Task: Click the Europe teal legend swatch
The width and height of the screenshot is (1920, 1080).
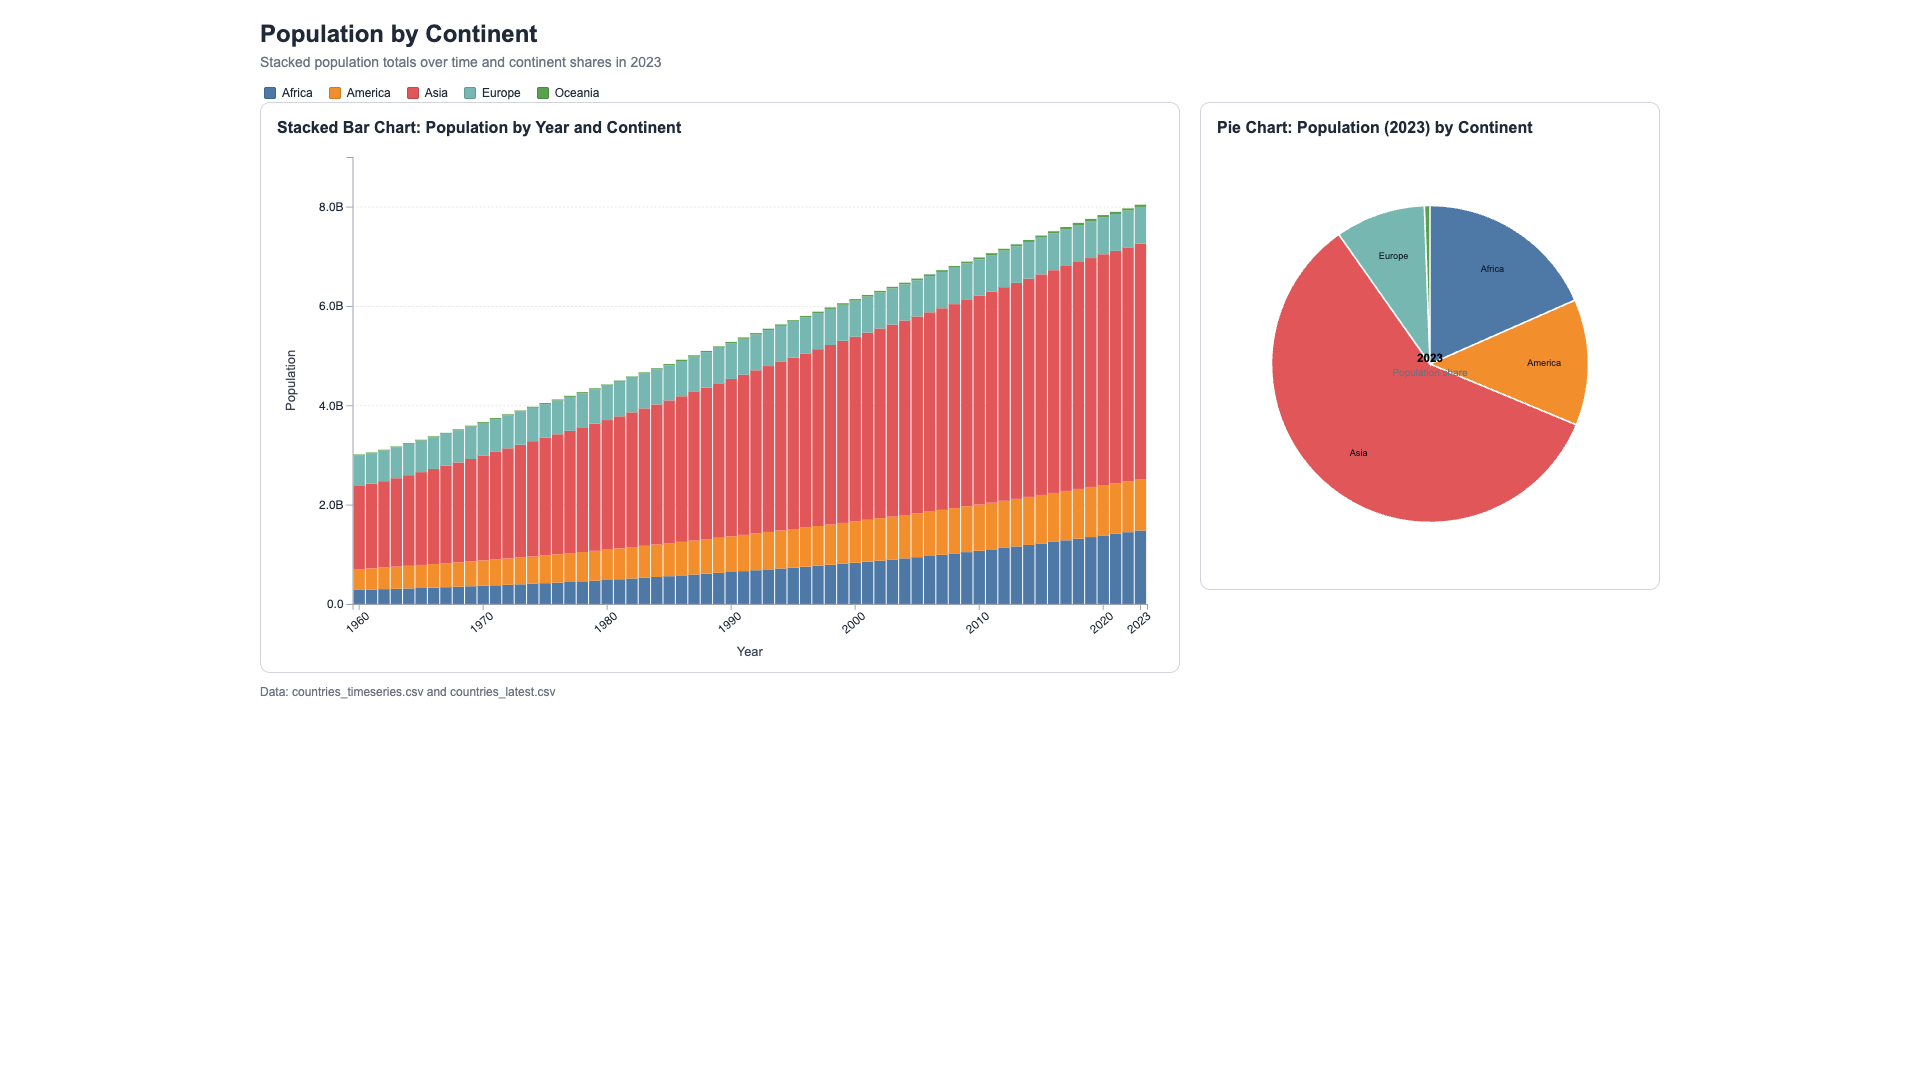Action: click(x=470, y=93)
